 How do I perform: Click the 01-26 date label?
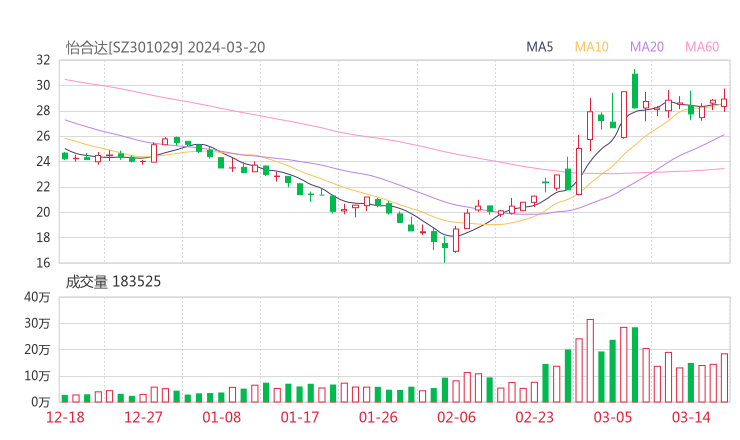pyautogui.click(x=378, y=417)
